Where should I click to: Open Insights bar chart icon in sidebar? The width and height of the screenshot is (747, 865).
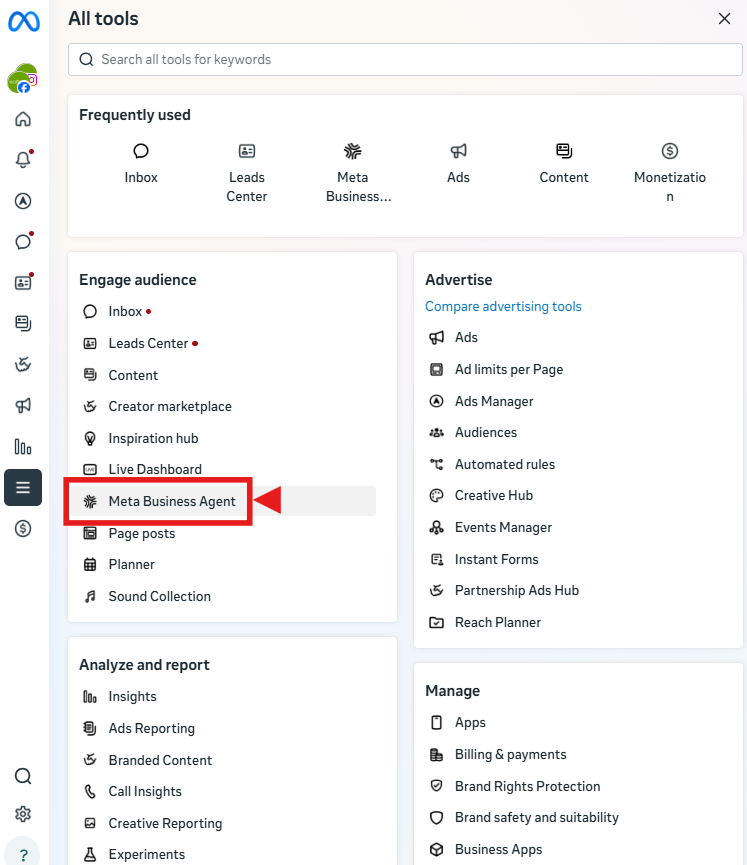tap(23, 446)
